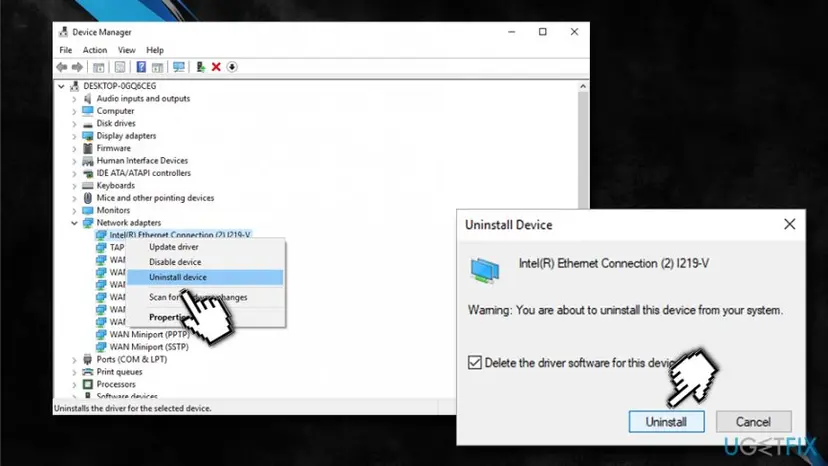Click the Uninstall button in the dialog
Screen dimensions: 828x466
point(666,422)
